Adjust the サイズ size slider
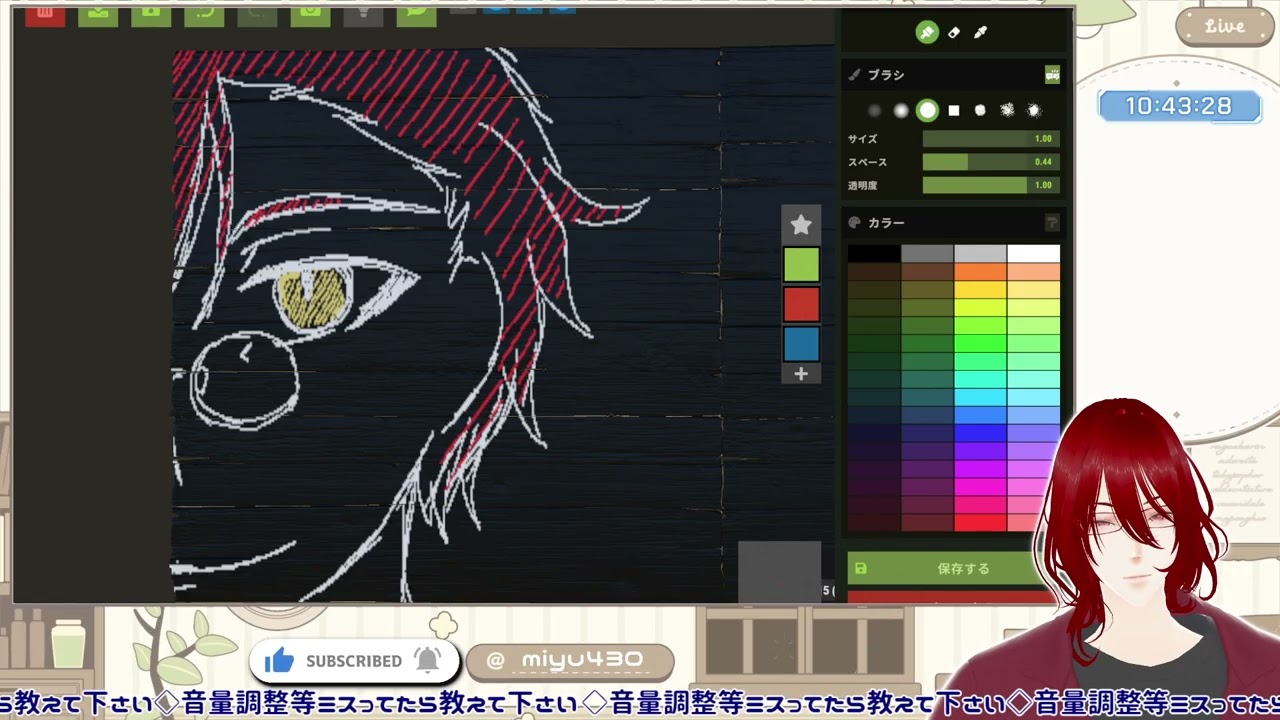The width and height of the screenshot is (1280, 720). (x=991, y=139)
